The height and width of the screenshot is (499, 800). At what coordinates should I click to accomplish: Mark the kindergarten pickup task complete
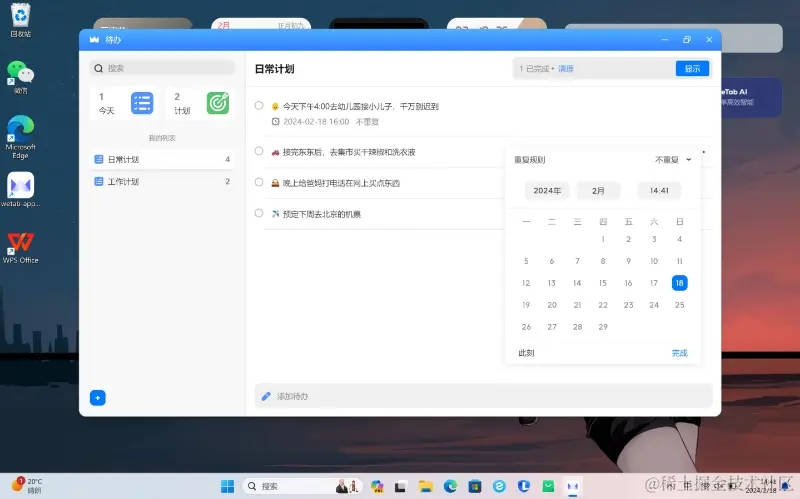tap(259, 106)
